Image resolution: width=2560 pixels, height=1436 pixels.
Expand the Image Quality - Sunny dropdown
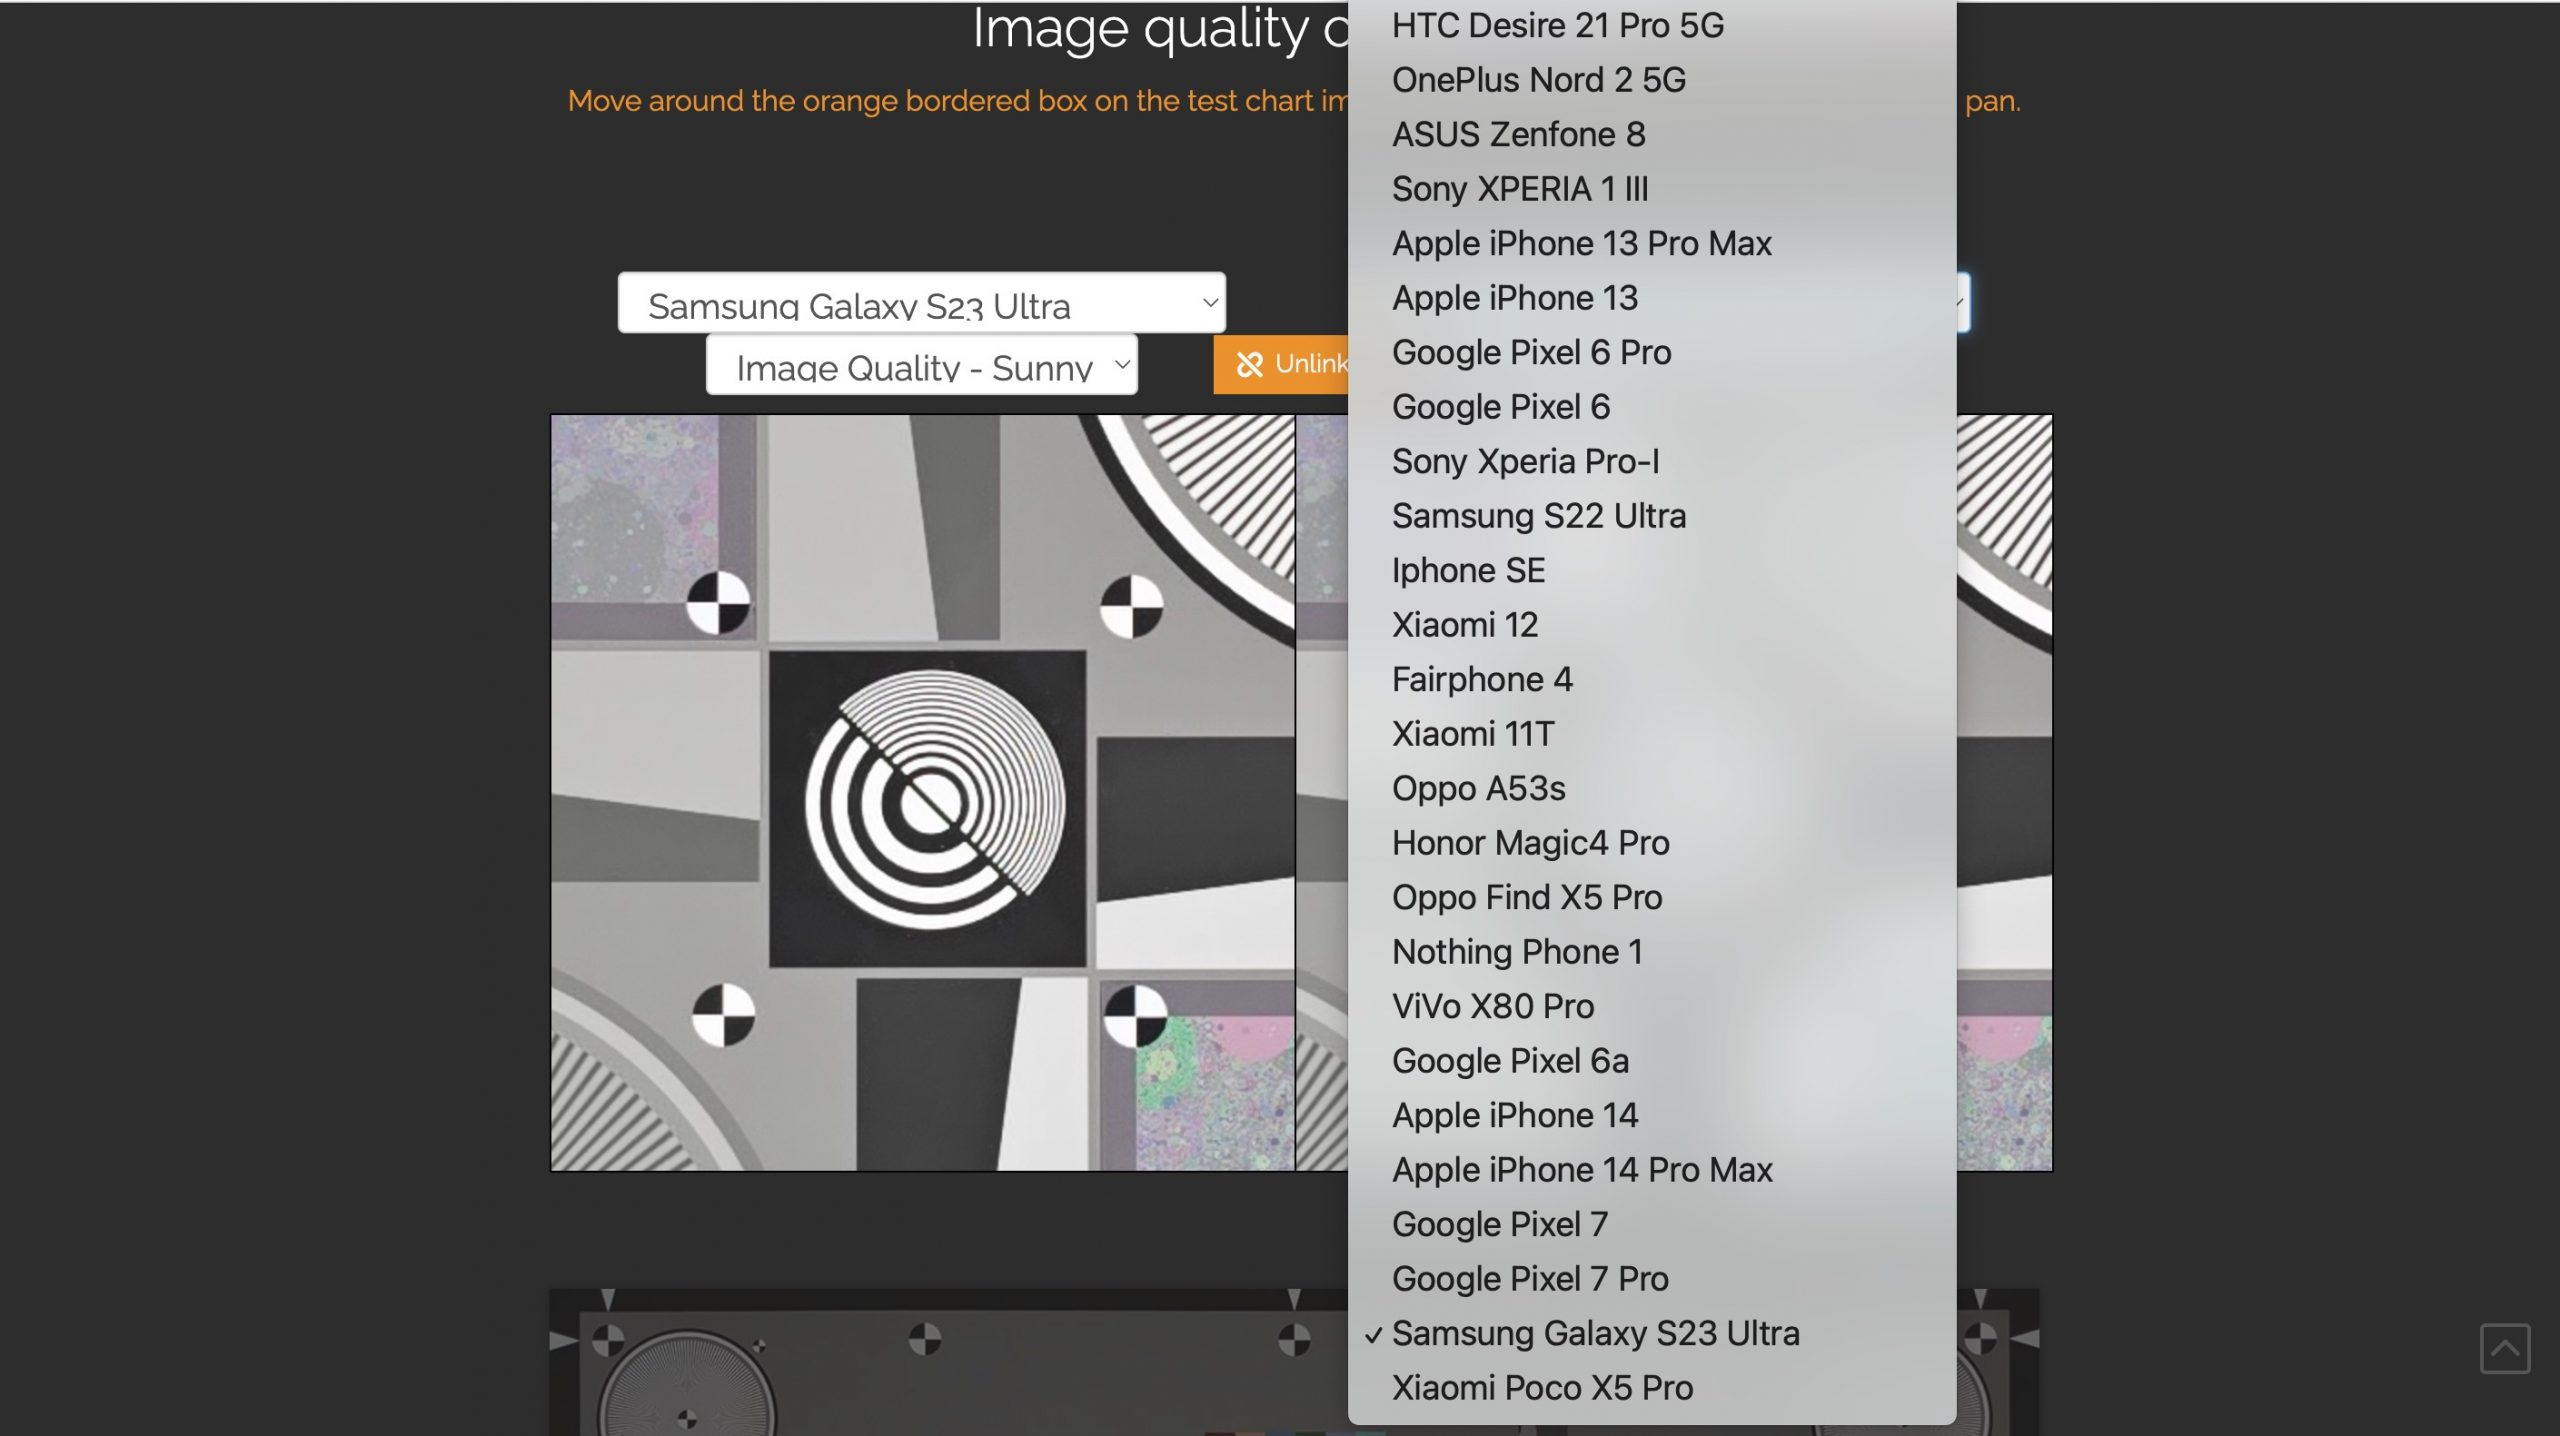(x=921, y=366)
